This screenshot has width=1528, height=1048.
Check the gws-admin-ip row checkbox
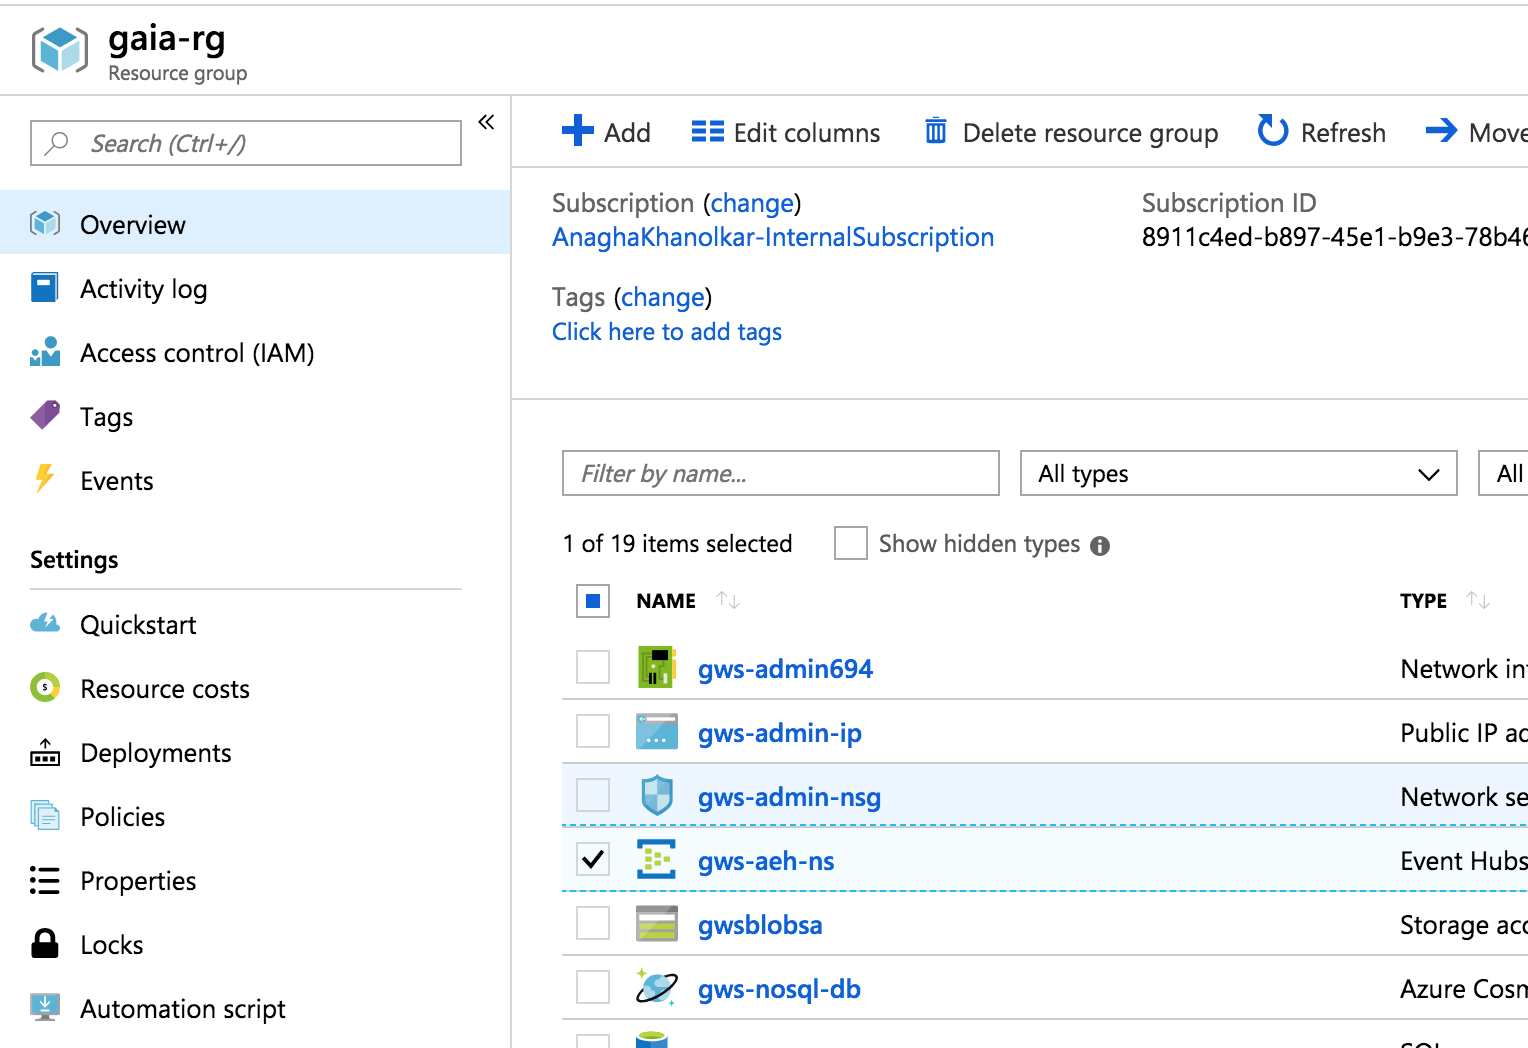tap(593, 731)
